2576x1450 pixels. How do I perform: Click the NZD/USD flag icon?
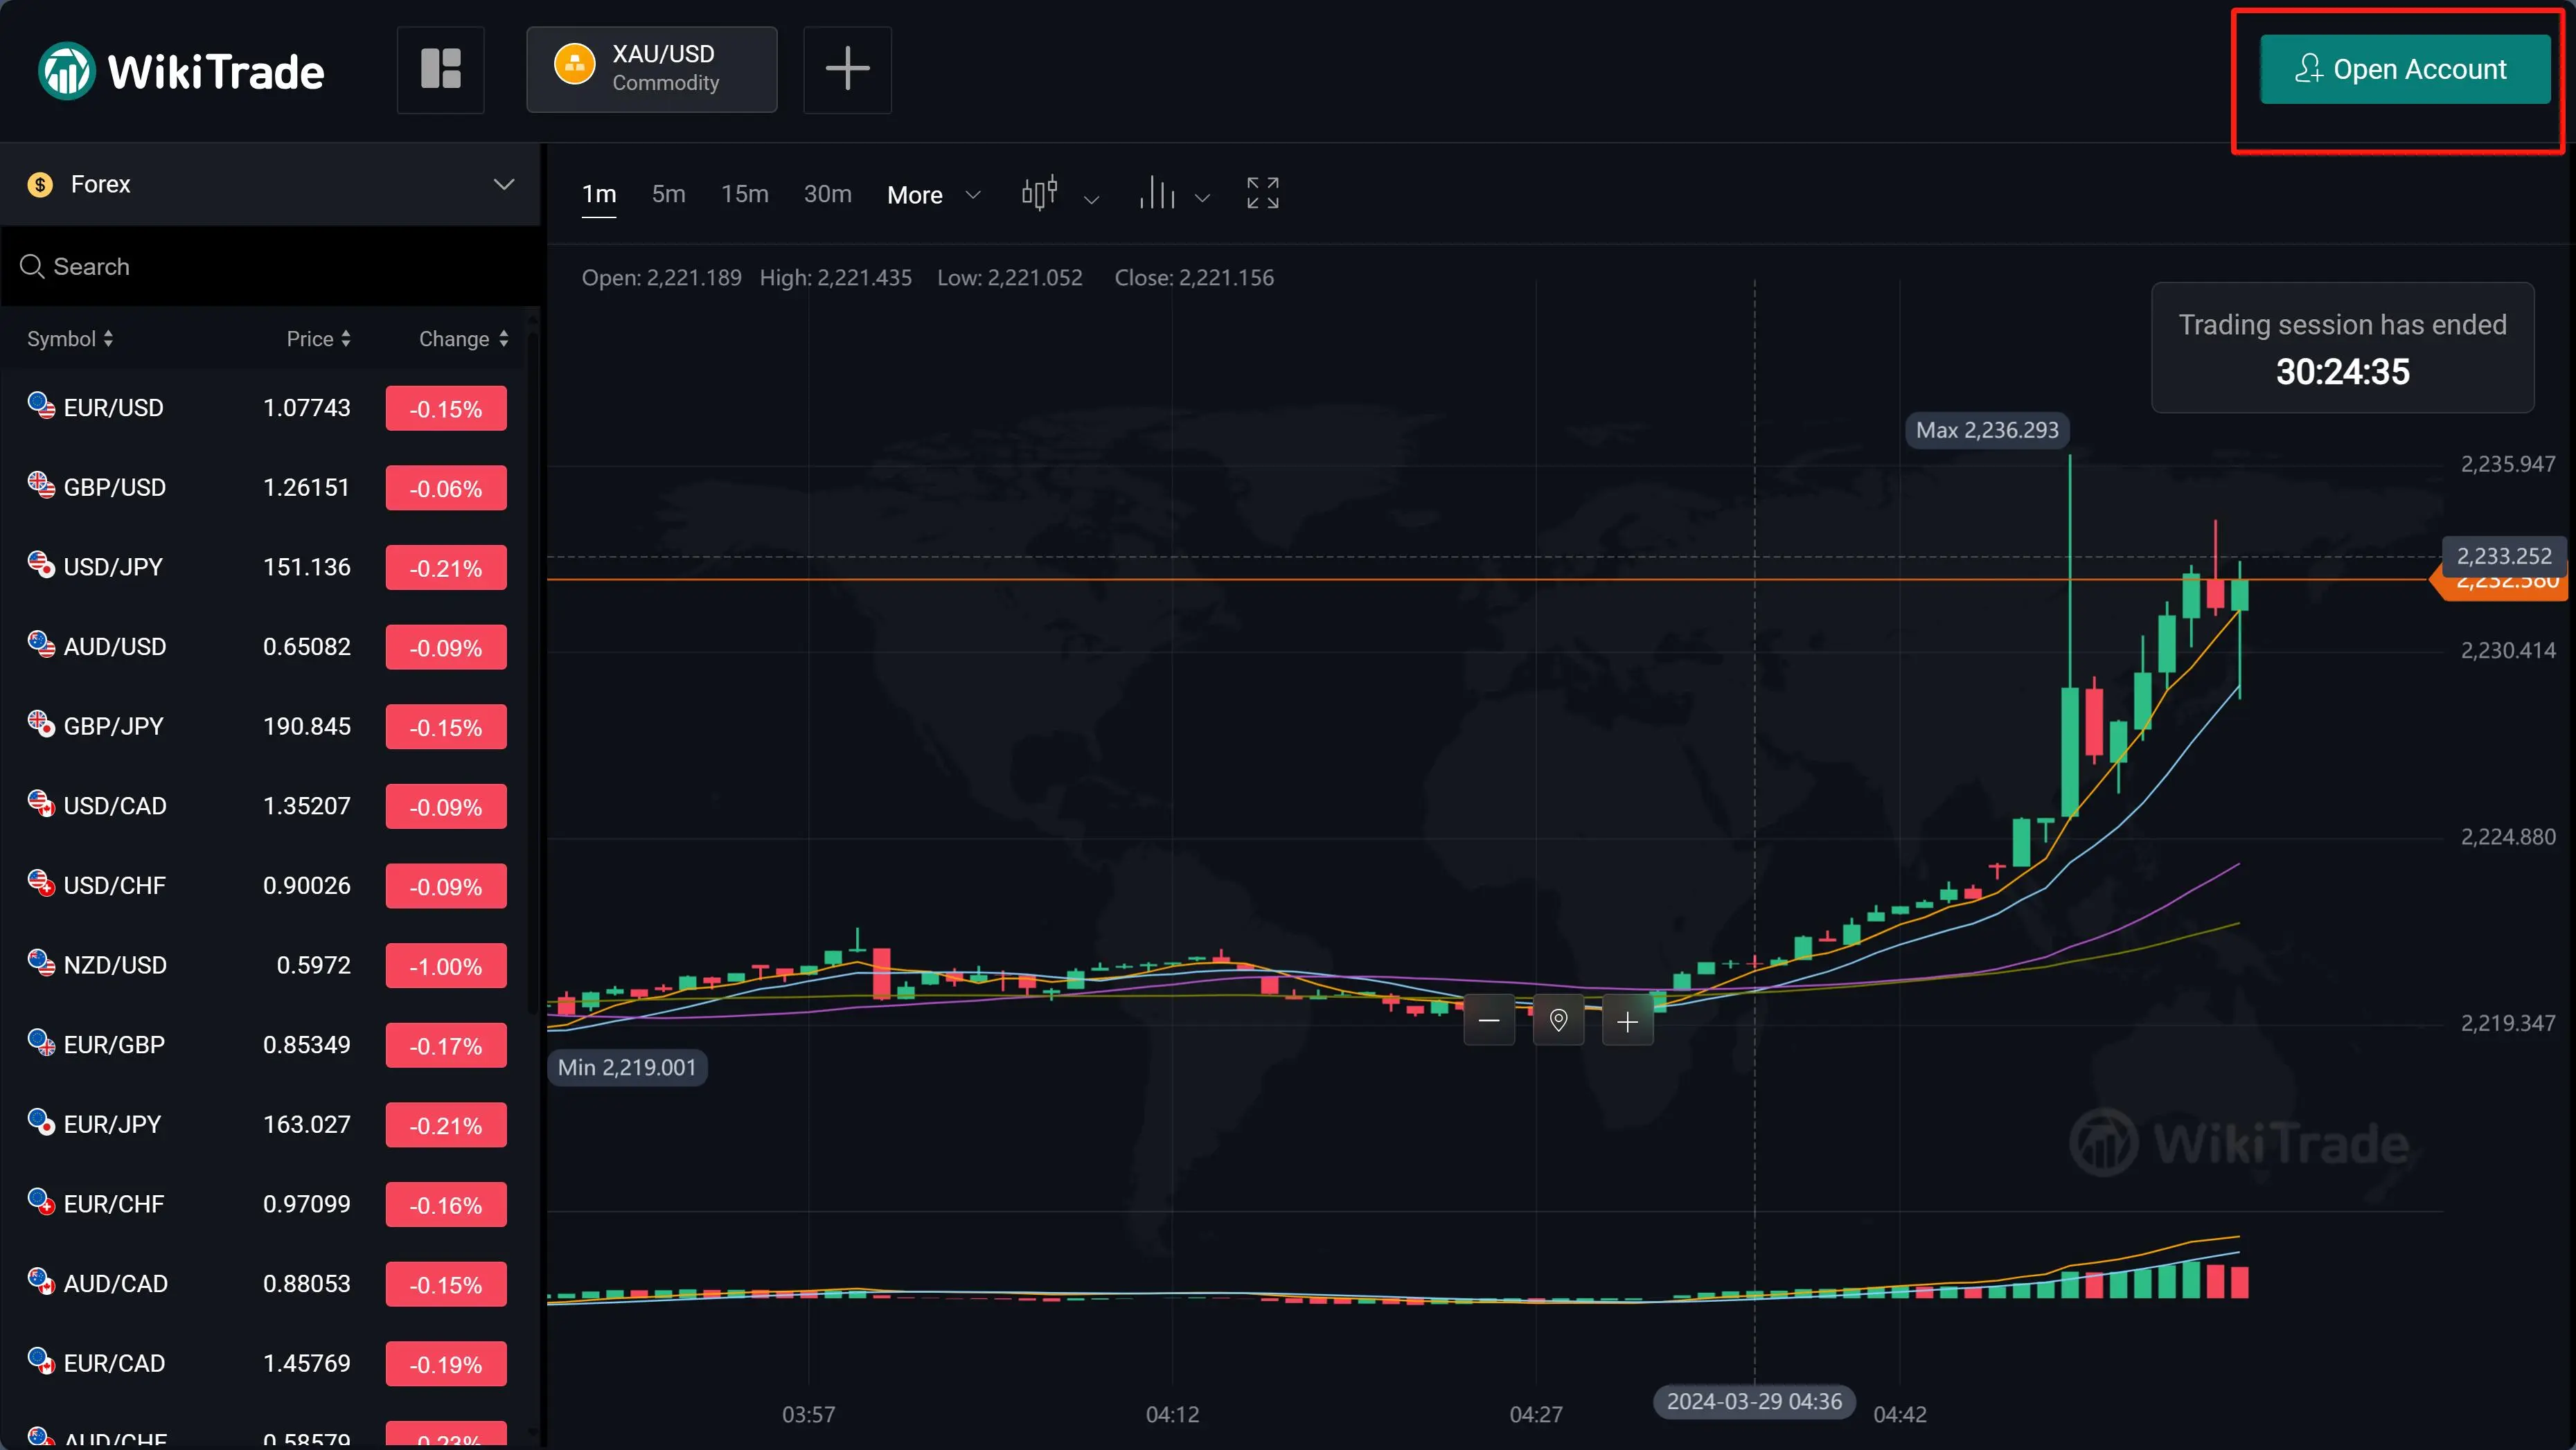[x=41, y=962]
